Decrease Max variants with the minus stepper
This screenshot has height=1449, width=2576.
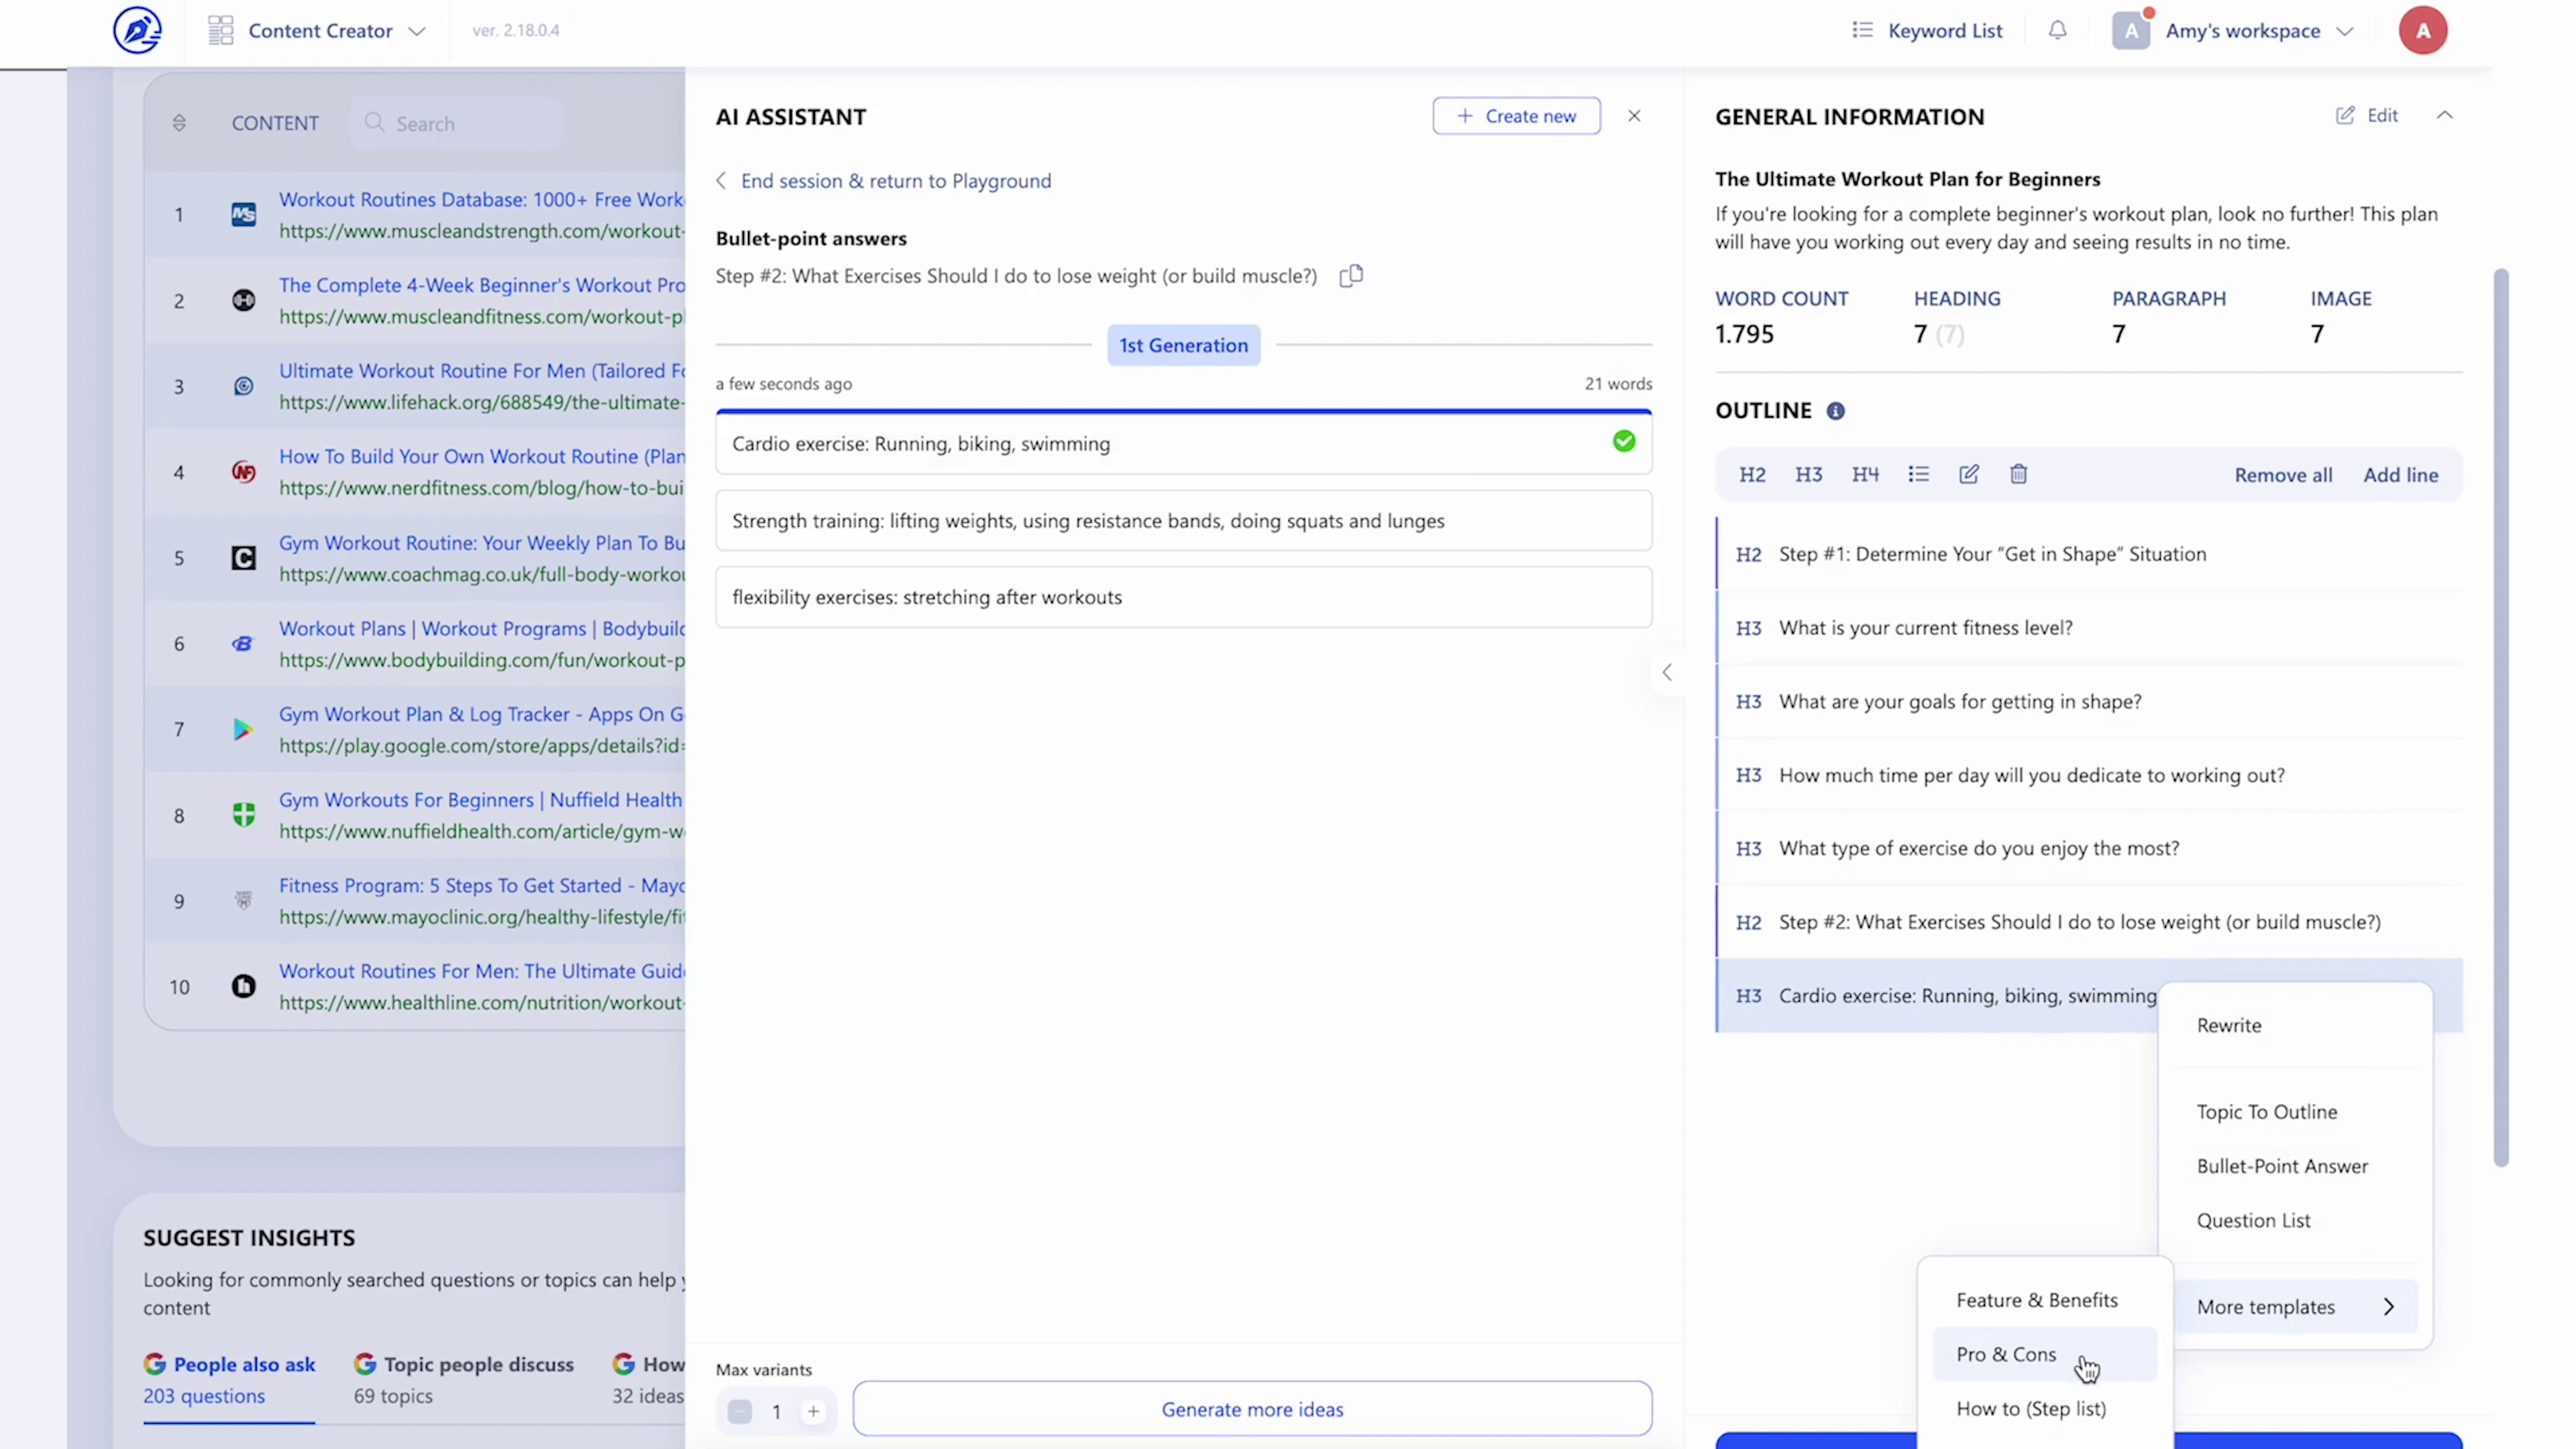[x=739, y=1411]
